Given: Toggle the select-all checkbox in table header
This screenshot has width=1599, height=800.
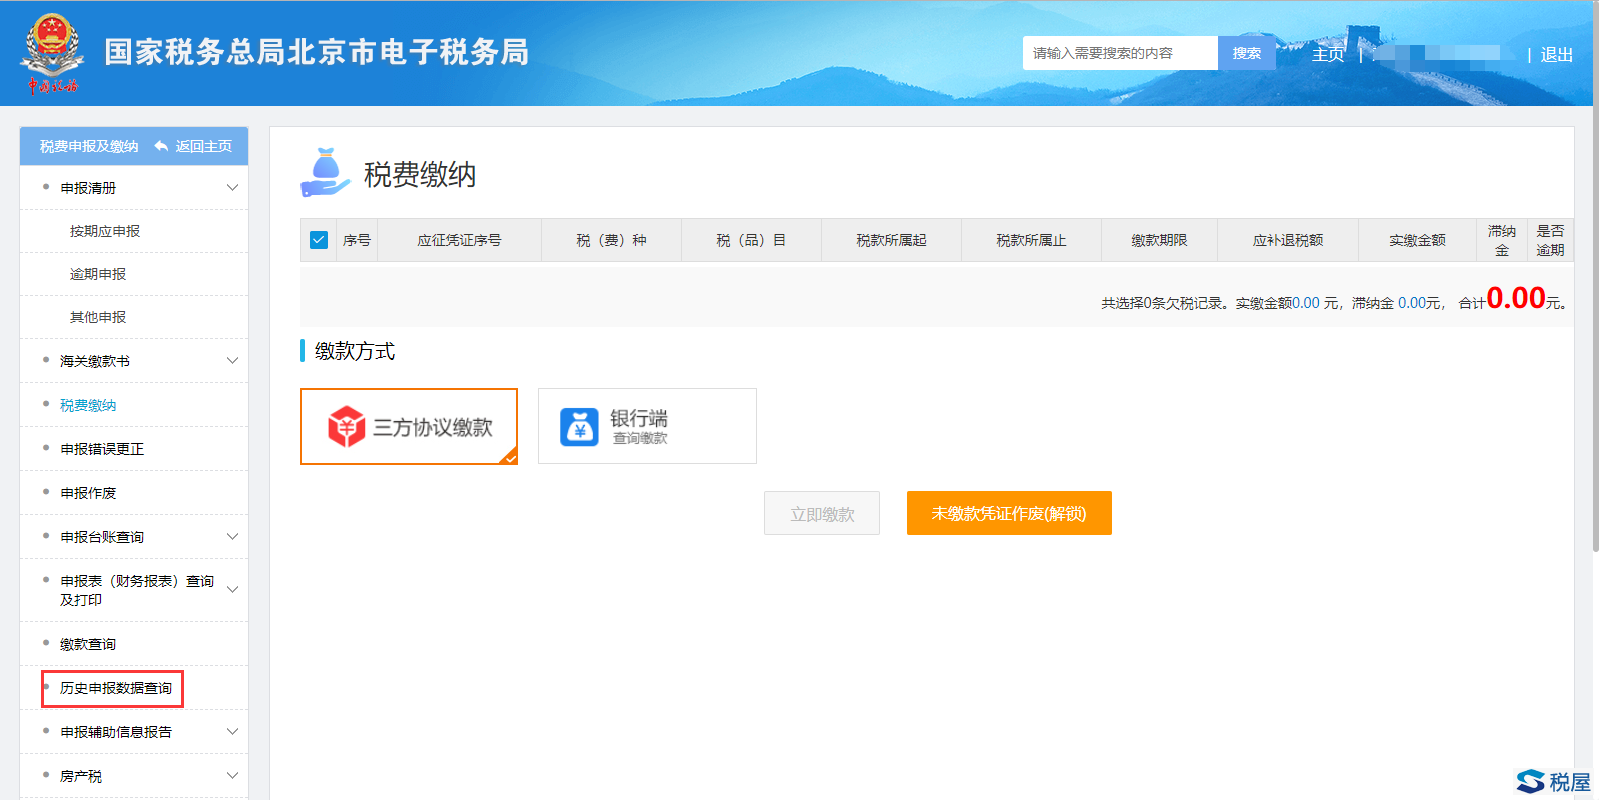Looking at the screenshot, I should tap(319, 240).
